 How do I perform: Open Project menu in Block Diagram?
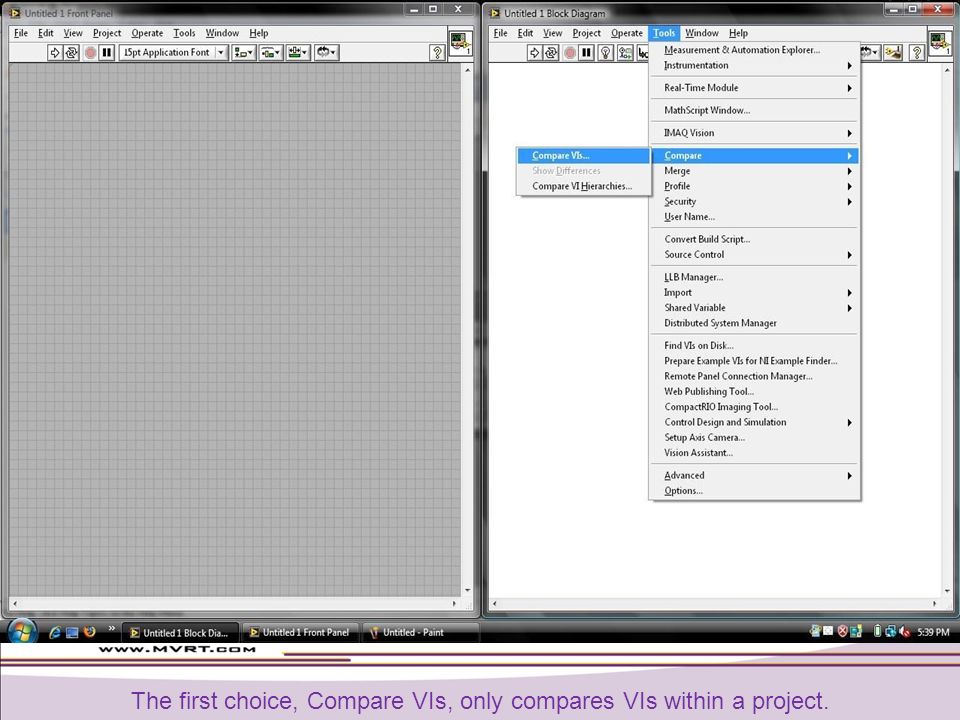586,33
